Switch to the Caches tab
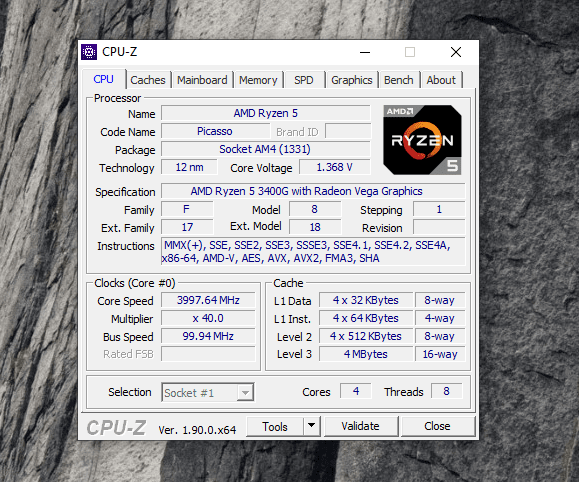This screenshot has height=482, width=579. point(148,80)
